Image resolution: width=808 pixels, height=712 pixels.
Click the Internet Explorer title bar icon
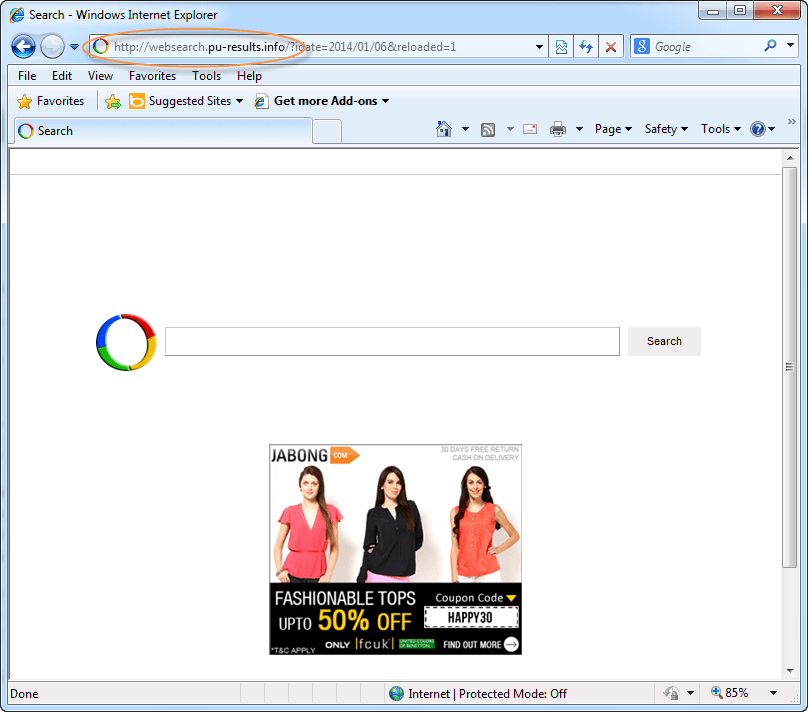pos(17,14)
